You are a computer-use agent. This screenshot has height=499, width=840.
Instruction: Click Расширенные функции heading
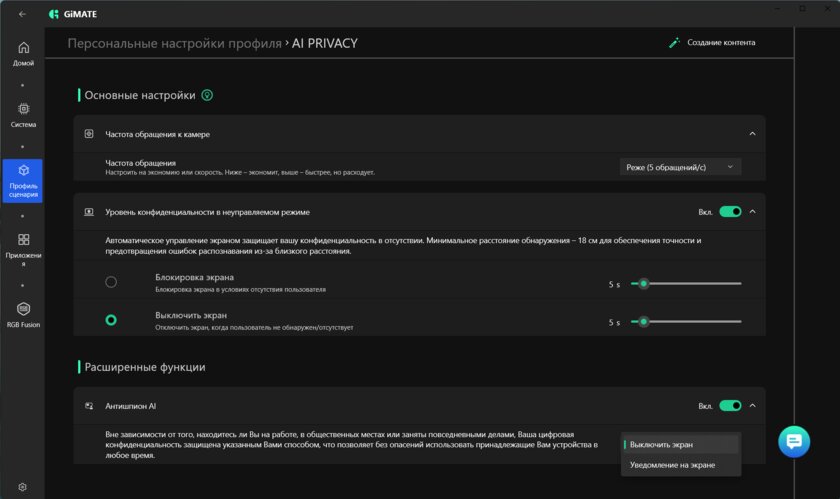[145, 367]
